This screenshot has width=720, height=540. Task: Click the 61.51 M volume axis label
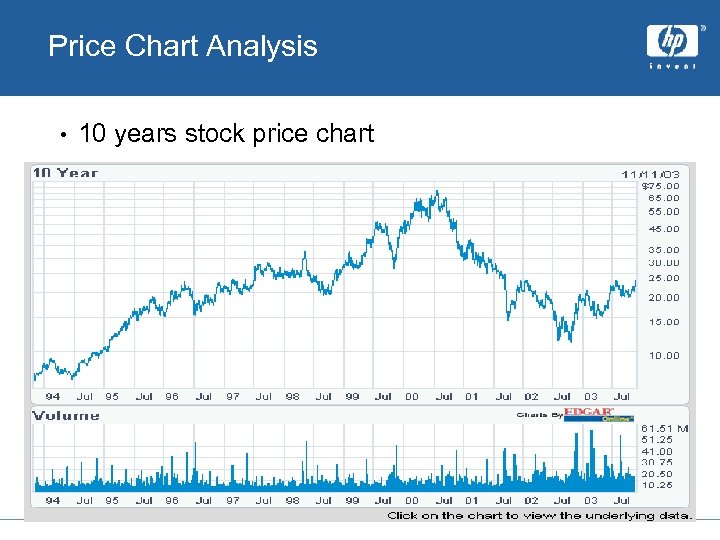tap(665, 428)
